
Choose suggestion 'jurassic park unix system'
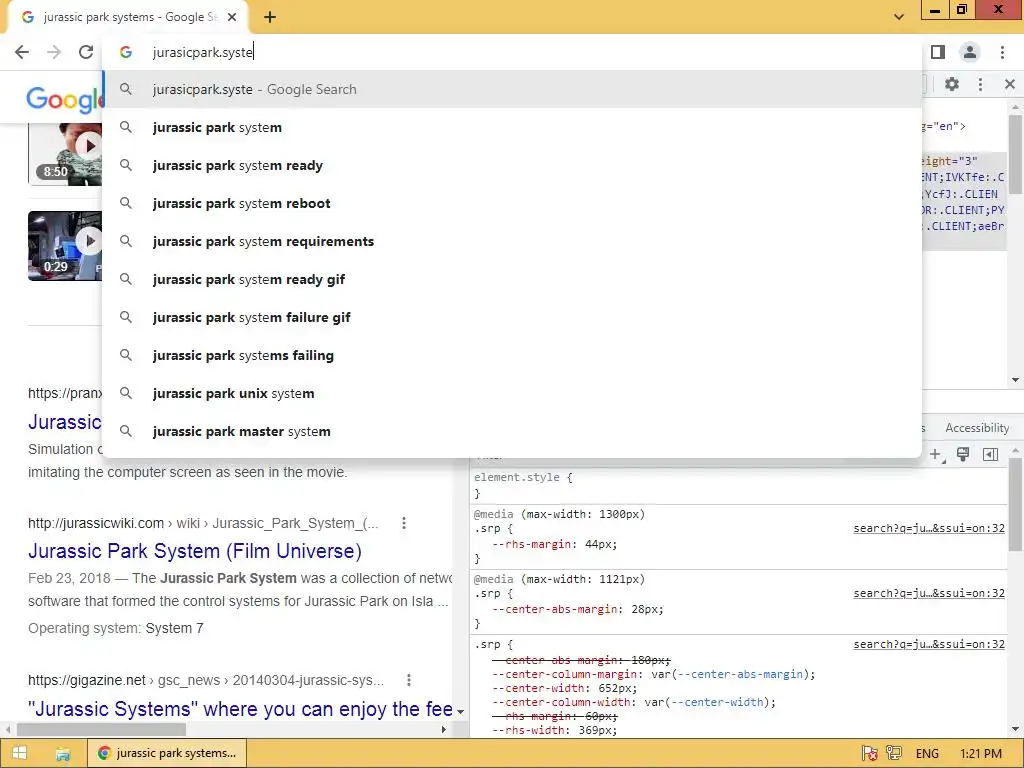[x=512, y=393]
